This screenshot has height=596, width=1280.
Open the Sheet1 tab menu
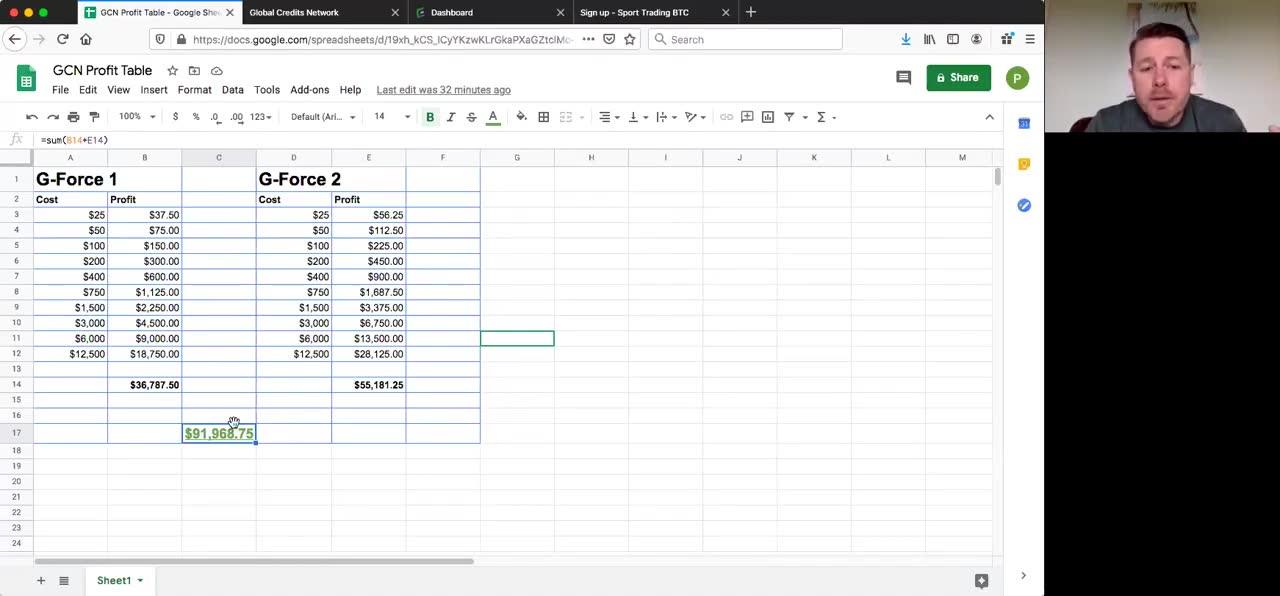(x=140, y=581)
